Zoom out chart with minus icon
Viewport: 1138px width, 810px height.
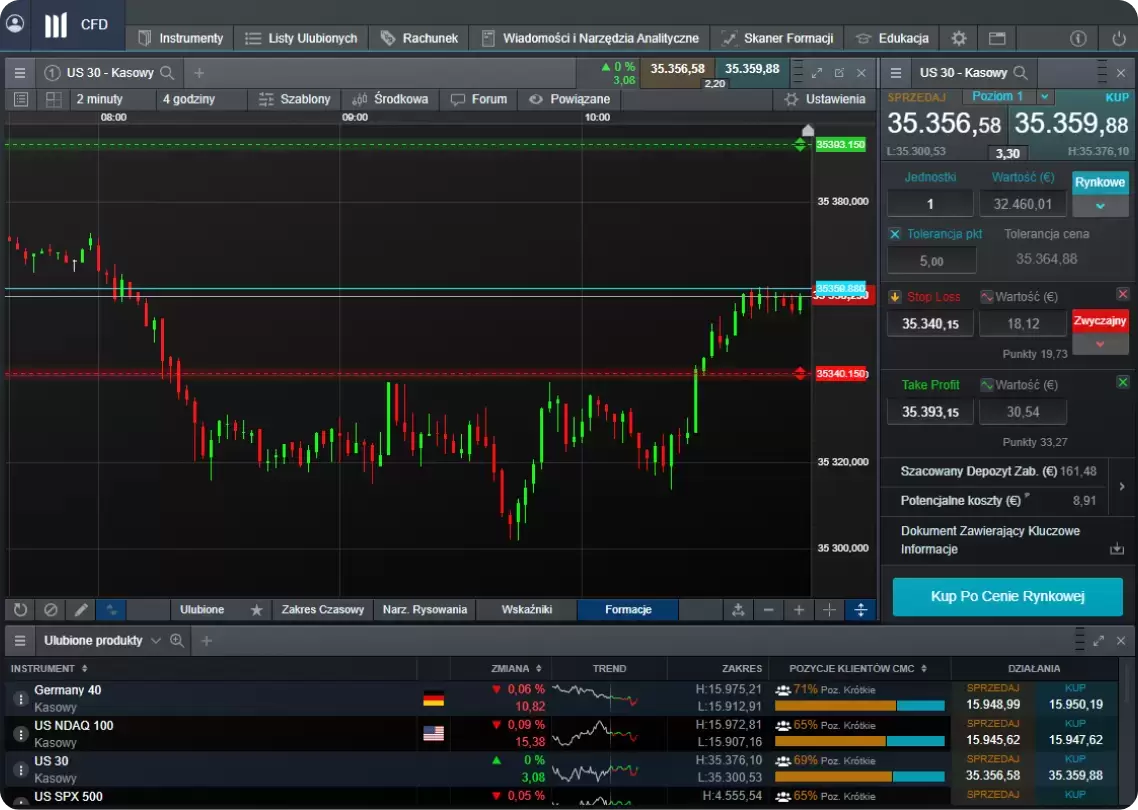769,610
